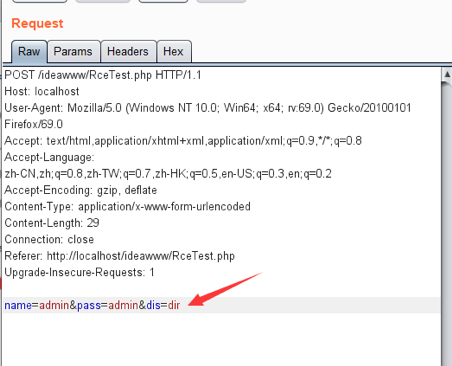Click the Accept-Language: header label
This screenshot has width=452, height=366.
coord(49,157)
